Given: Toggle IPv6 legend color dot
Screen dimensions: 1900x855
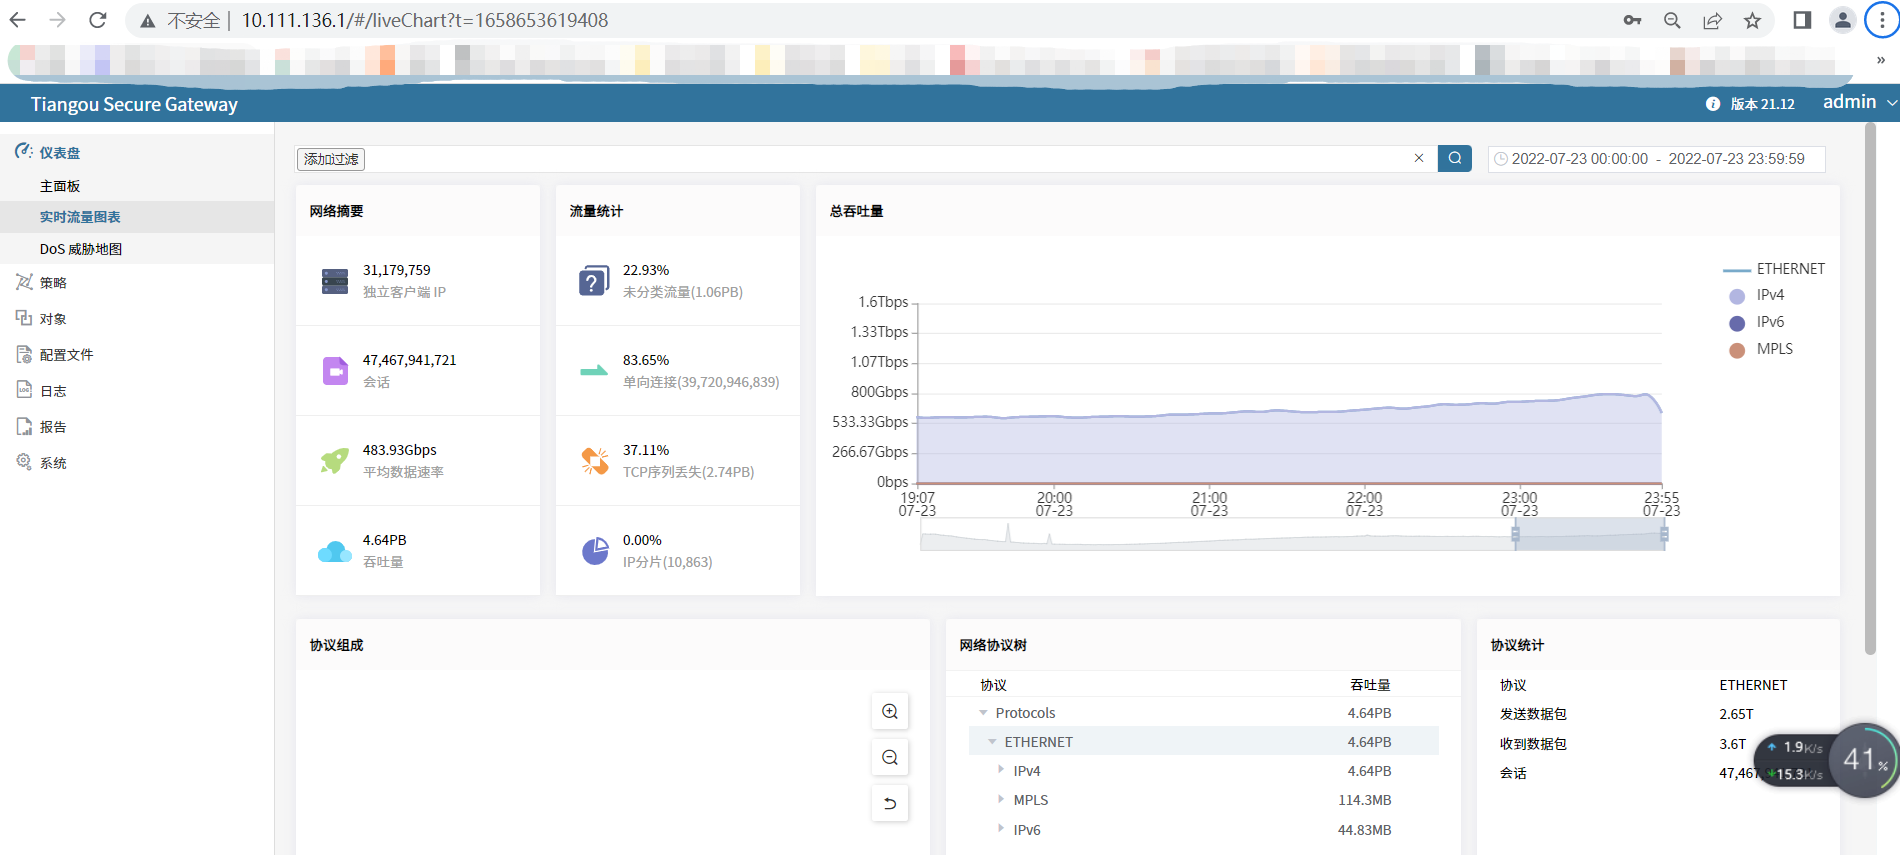Looking at the screenshot, I should [1737, 323].
